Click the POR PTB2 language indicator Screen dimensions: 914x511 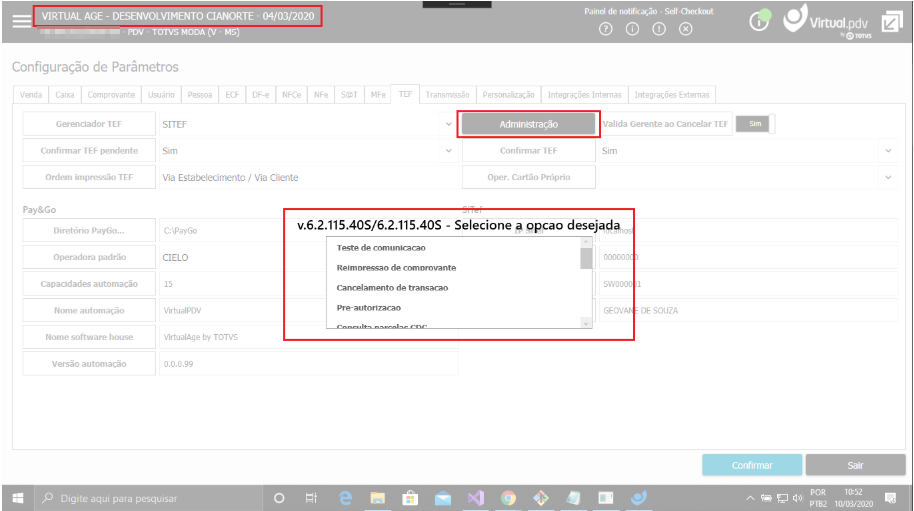(x=818, y=498)
